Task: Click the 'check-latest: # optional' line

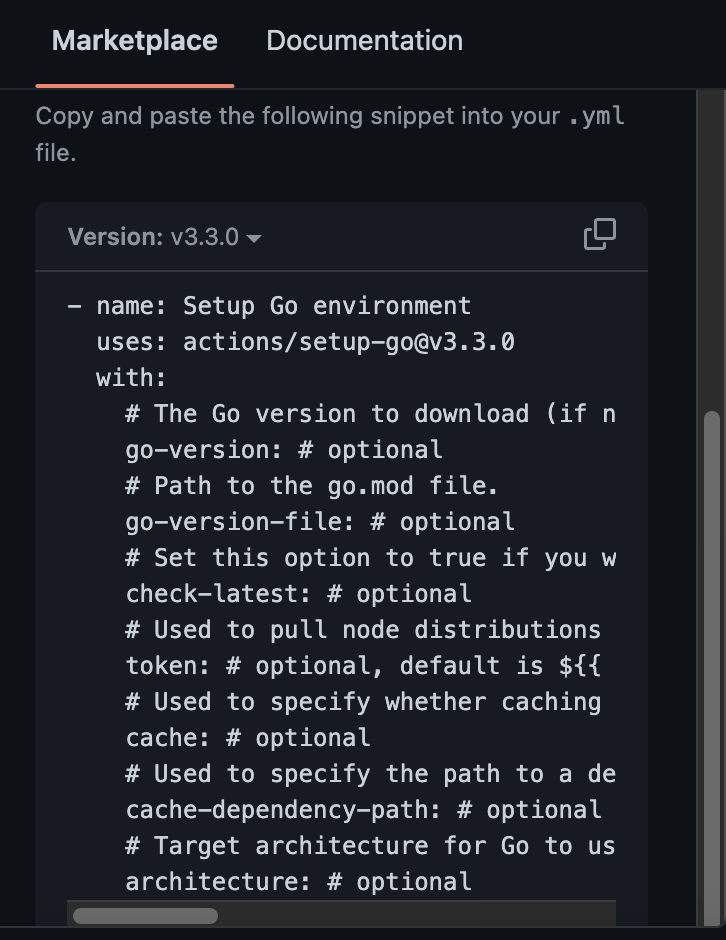Action: (299, 593)
